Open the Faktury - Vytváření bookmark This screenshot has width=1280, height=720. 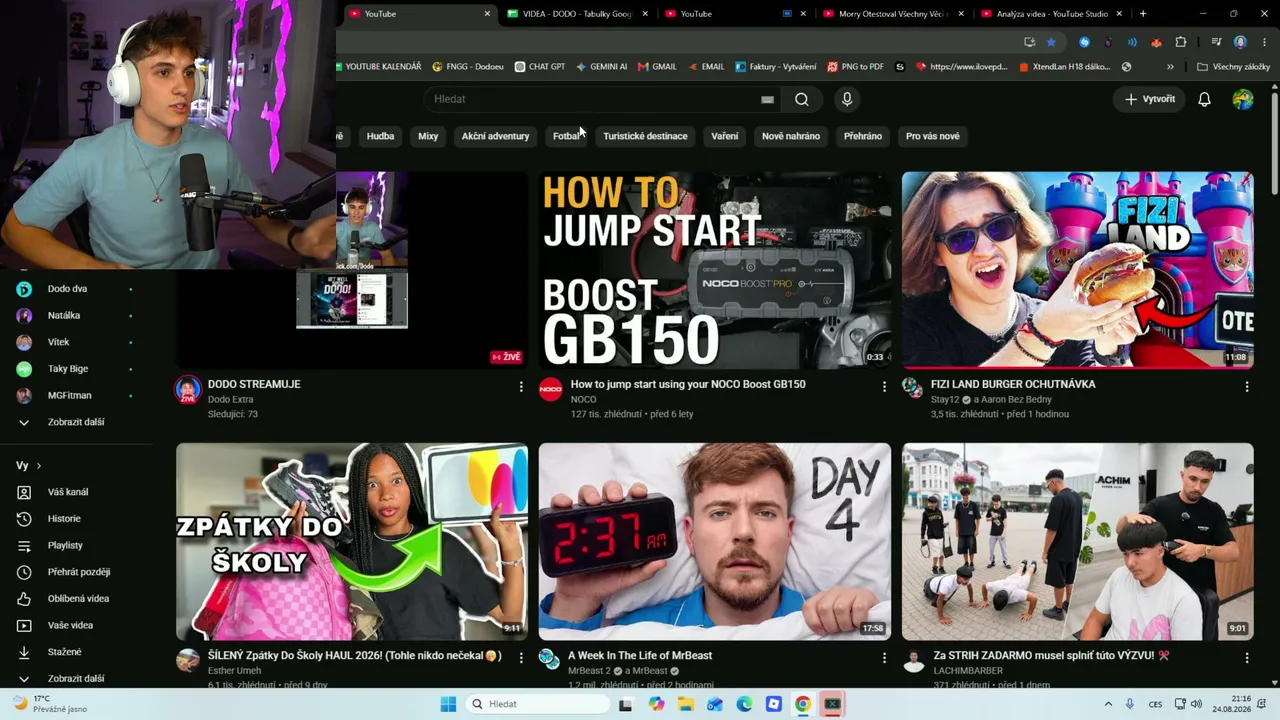click(x=775, y=67)
